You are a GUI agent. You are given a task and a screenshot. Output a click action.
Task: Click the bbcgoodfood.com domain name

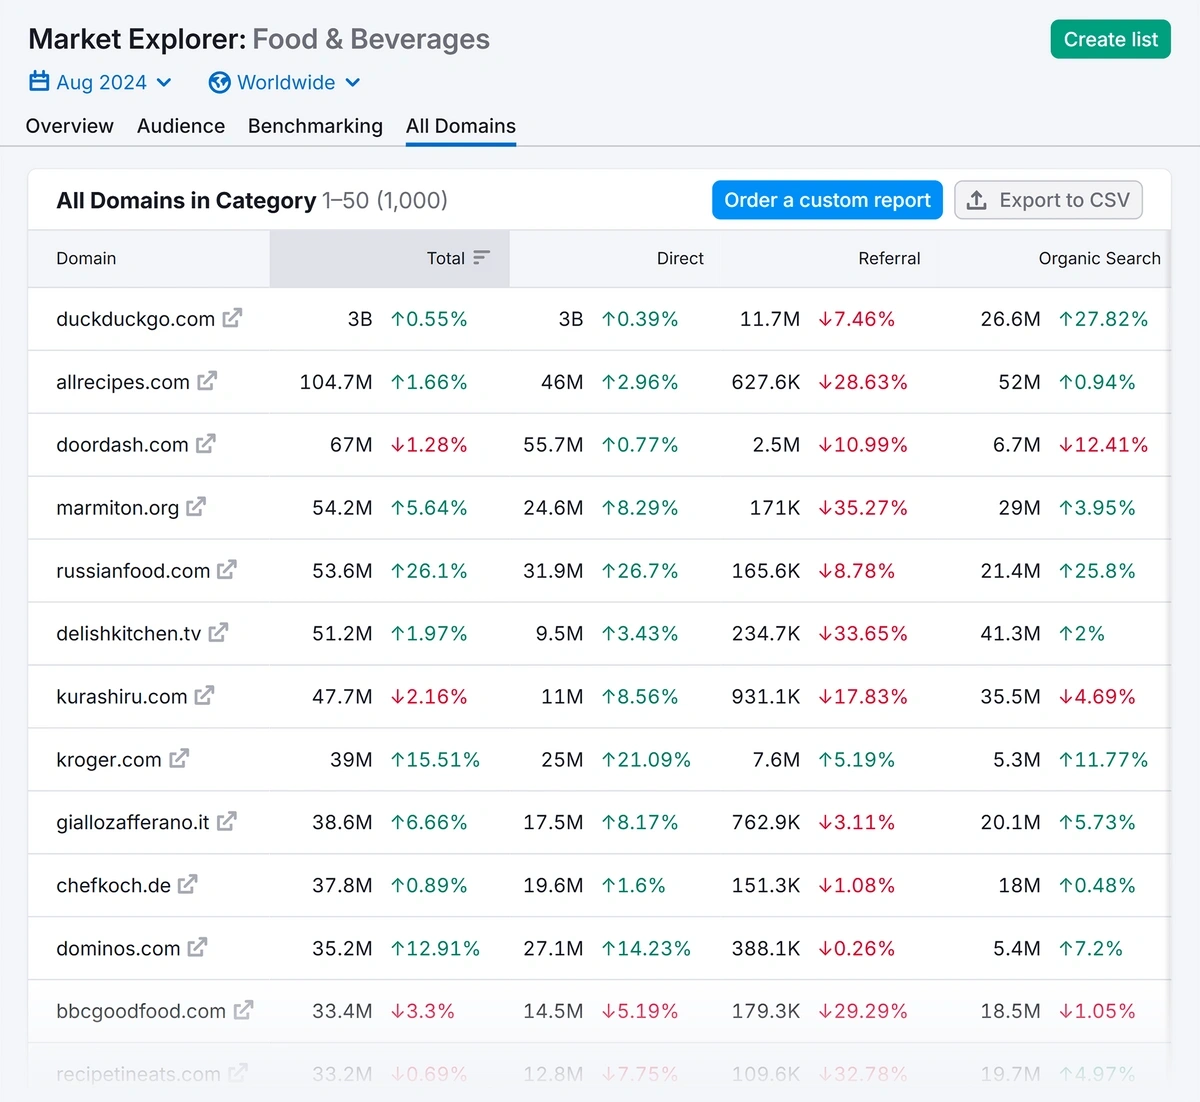pyautogui.click(x=141, y=1011)
